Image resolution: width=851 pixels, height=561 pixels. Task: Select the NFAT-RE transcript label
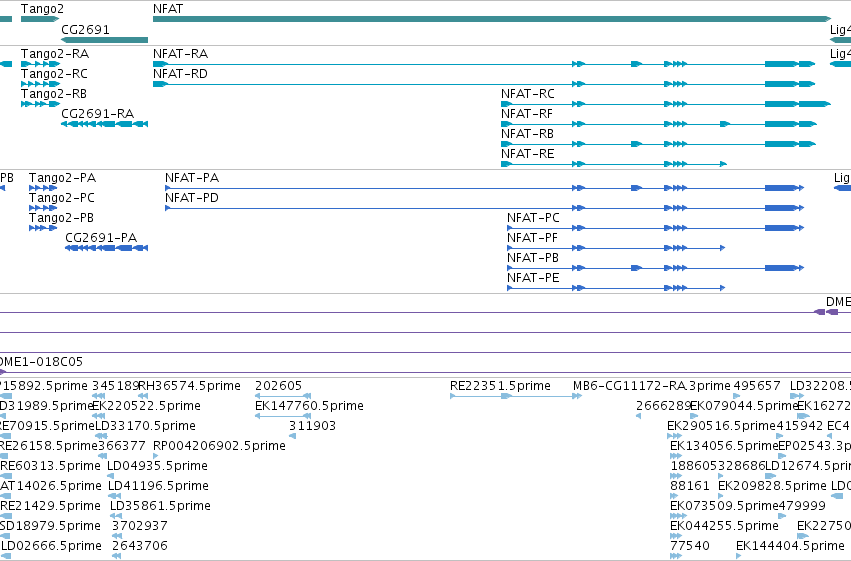[x=527, y=154]
